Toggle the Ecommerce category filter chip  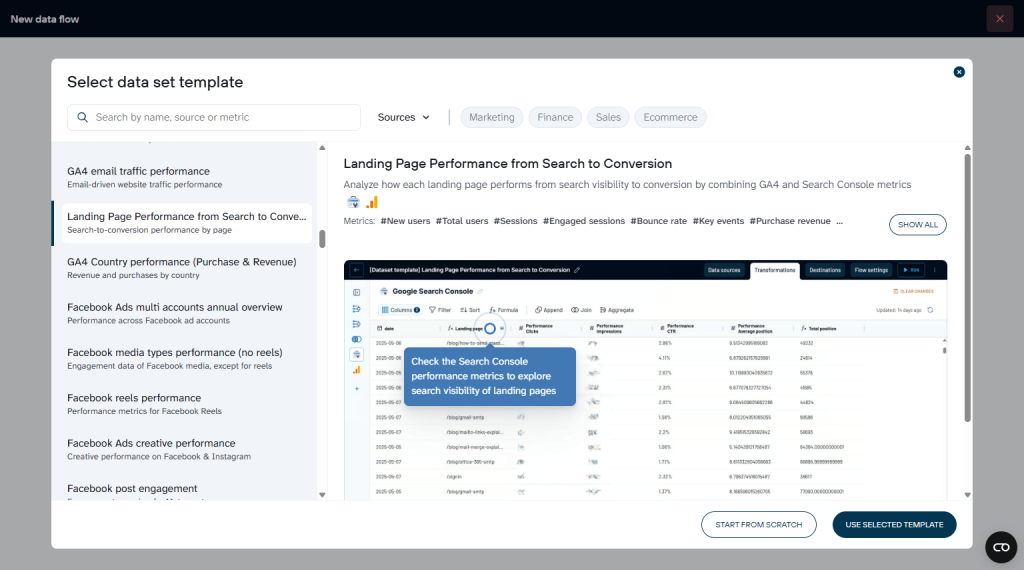(x=670, y=118)
